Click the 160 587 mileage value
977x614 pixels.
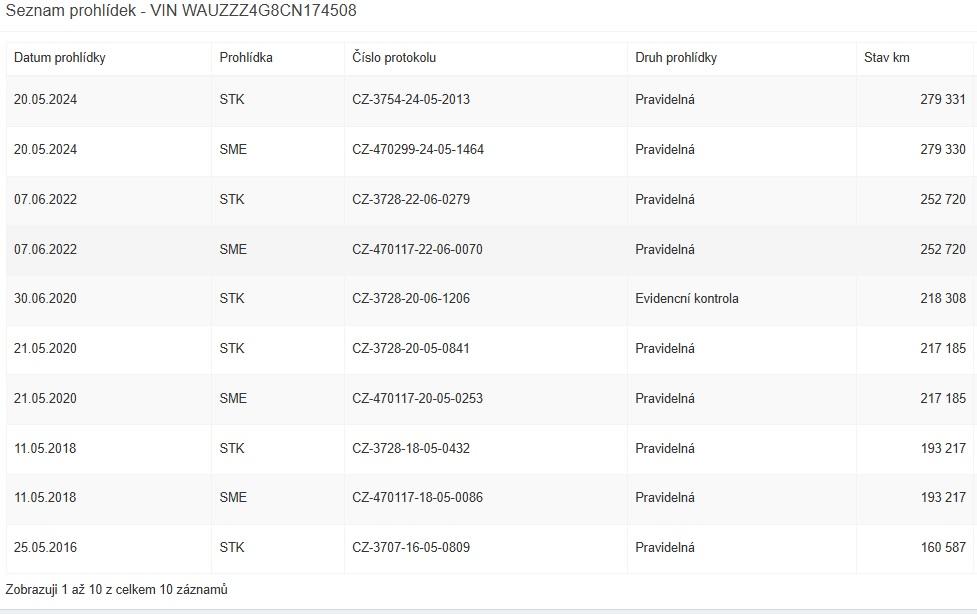(943, 547)
